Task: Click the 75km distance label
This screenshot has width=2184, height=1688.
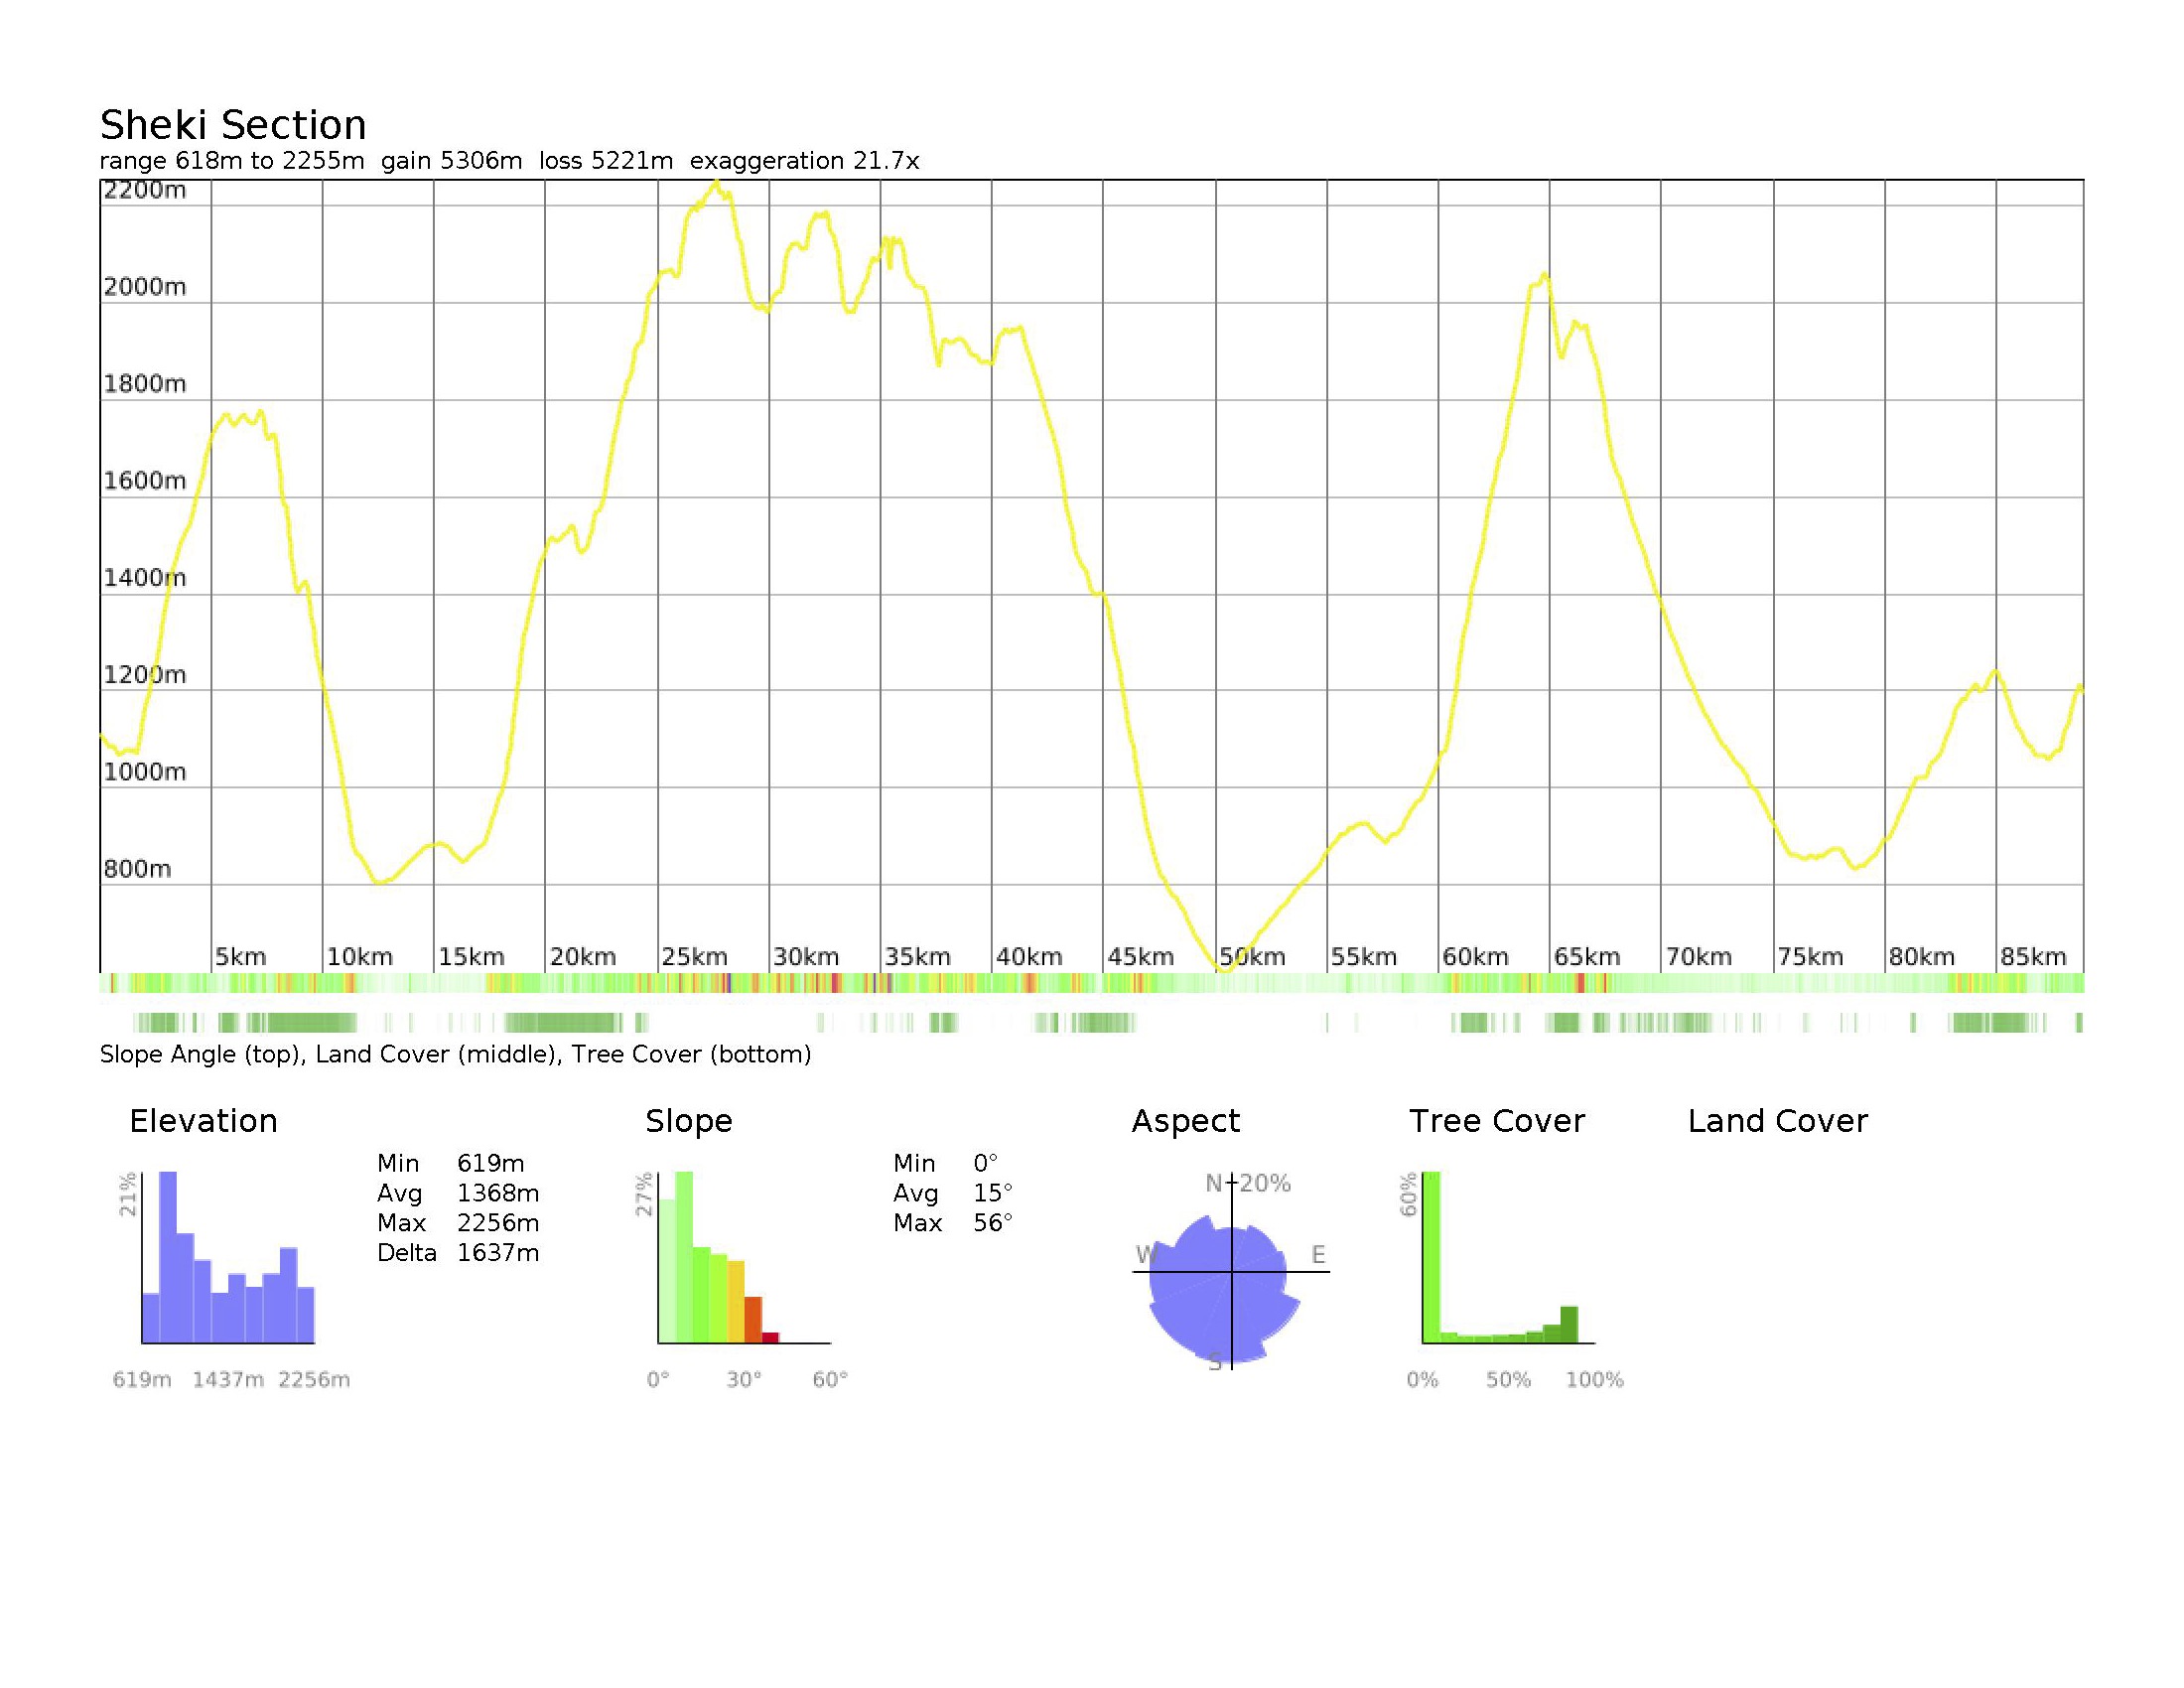Action: (x=1811, y=957)
